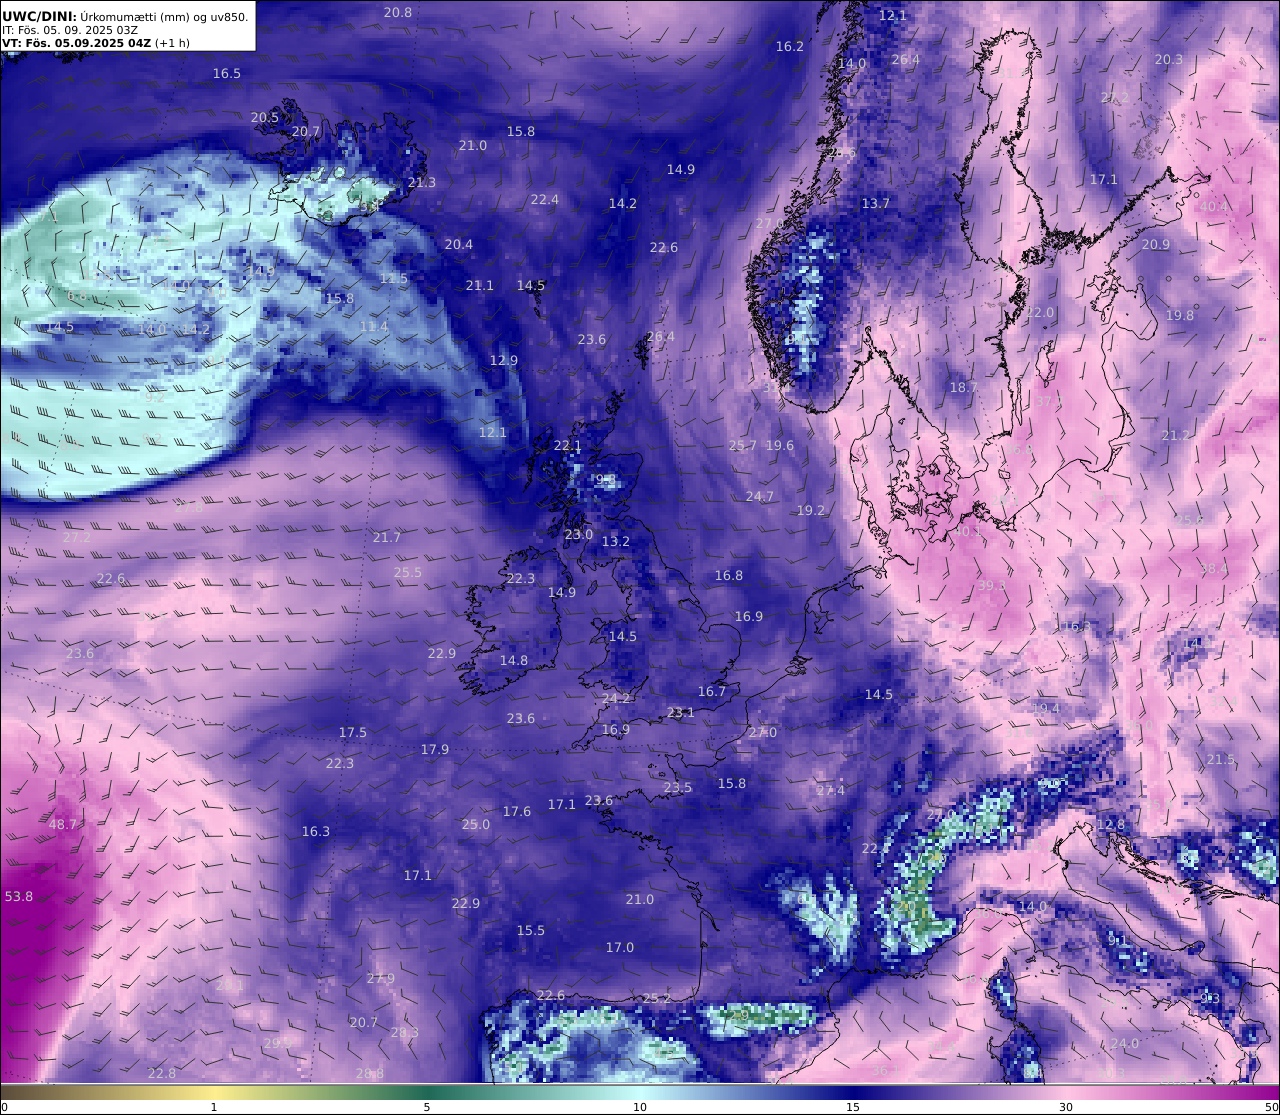The height and width of the screenshot is (1115, 1280).
Task: Click the map value '19.8'
Action: (x=1180, y=316)
